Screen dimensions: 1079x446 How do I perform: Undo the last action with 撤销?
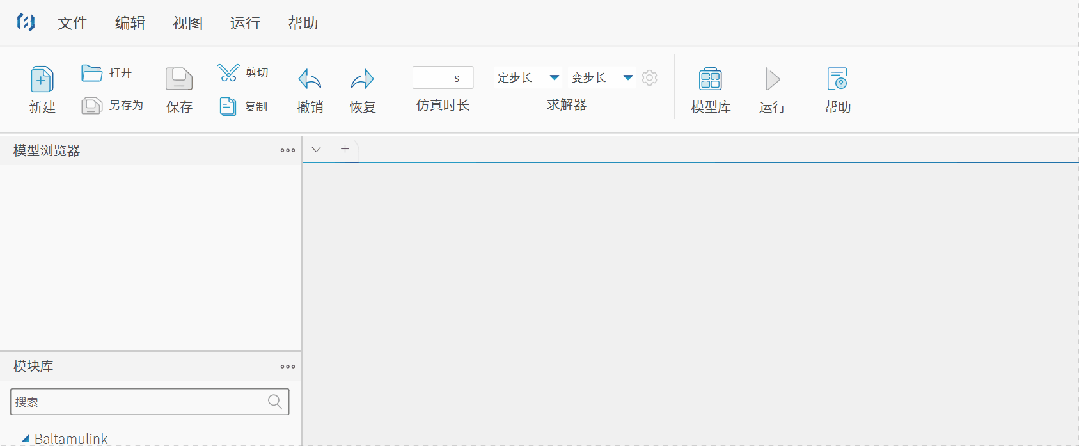(310, 79)
